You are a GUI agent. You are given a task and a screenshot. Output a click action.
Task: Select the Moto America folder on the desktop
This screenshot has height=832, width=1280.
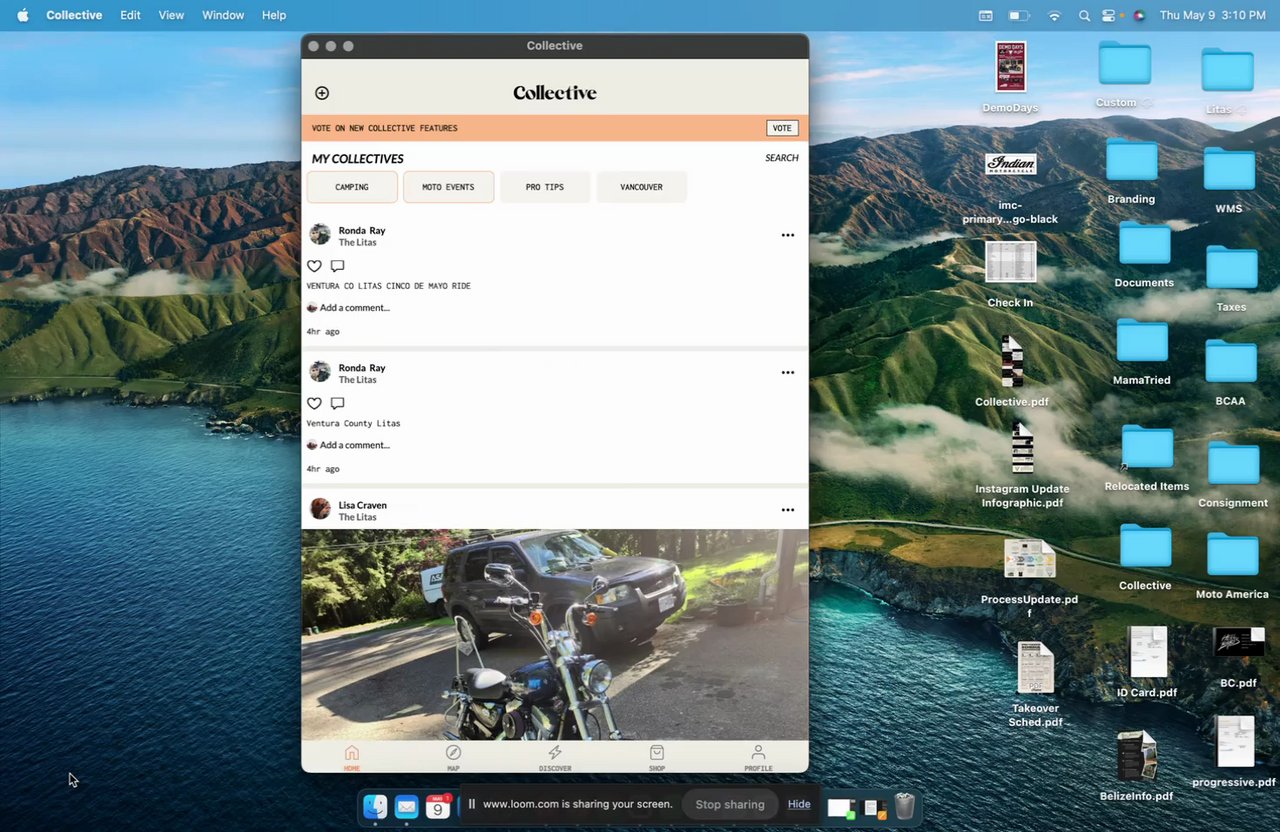1232,566
